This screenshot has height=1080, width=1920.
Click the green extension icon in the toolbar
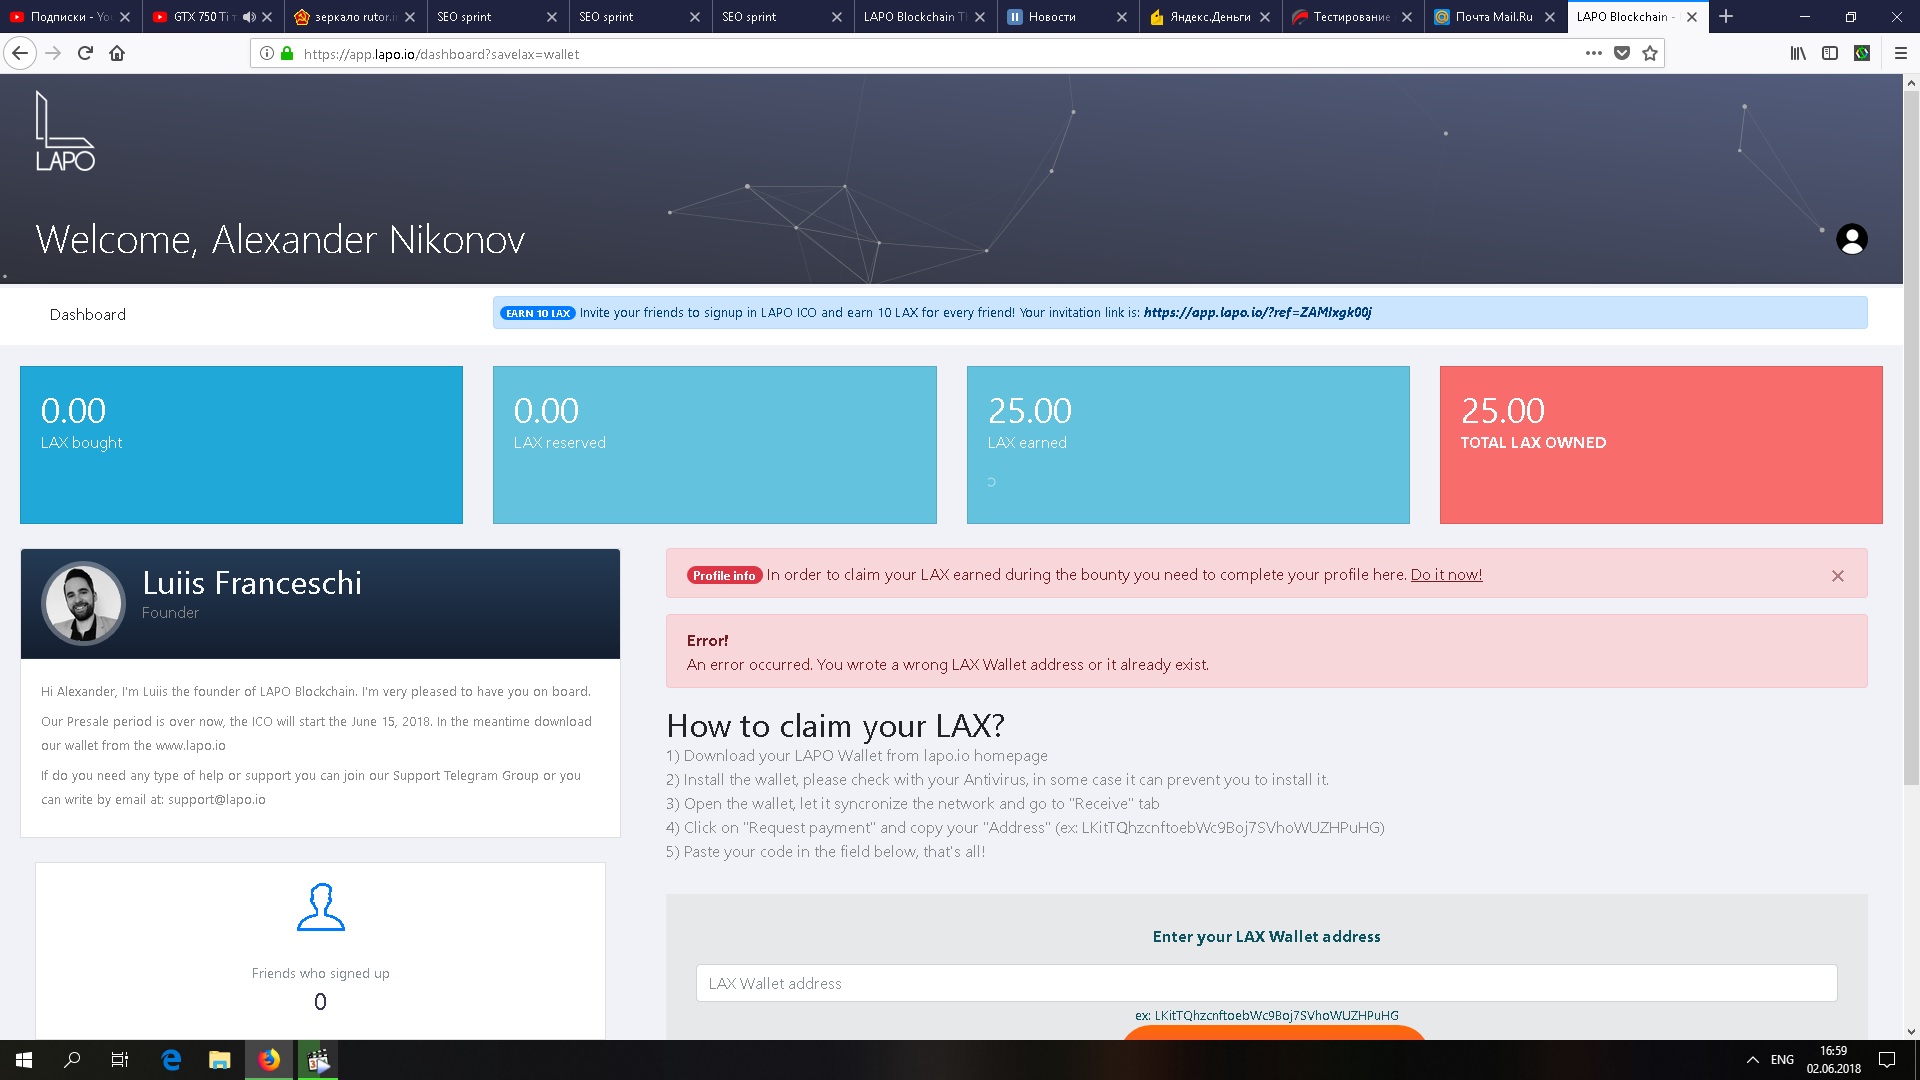tap(1862, 53)
